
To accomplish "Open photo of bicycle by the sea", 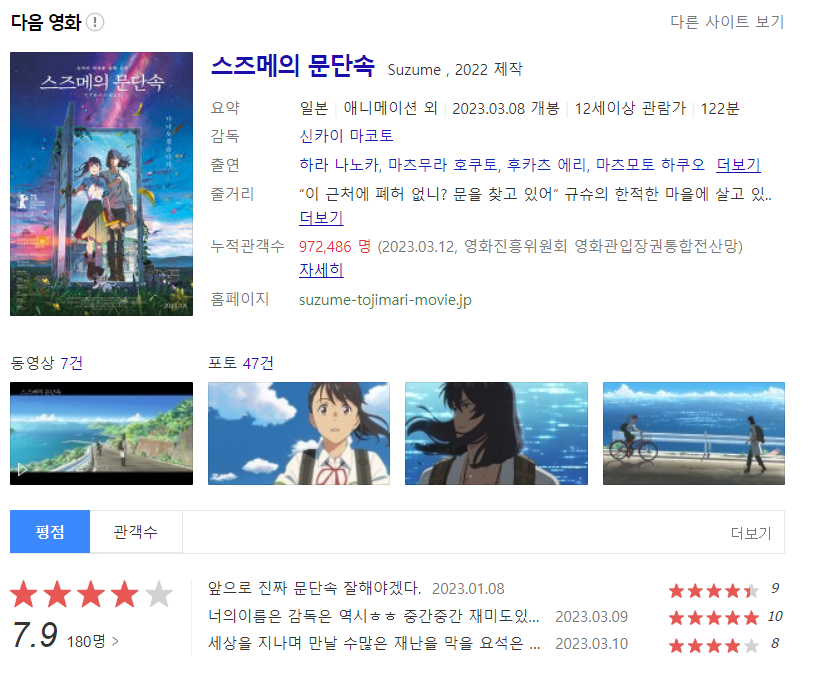I will (694, 433).
